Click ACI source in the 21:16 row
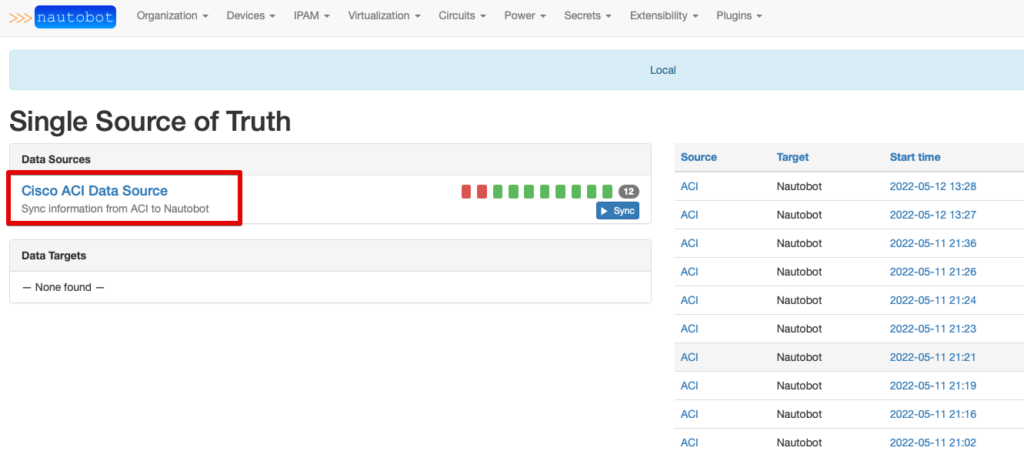 point(689,414)
